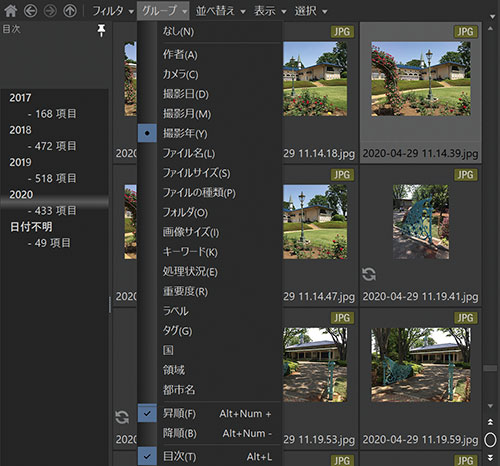Click the Back arrow navigation icon

click(30, 11)
